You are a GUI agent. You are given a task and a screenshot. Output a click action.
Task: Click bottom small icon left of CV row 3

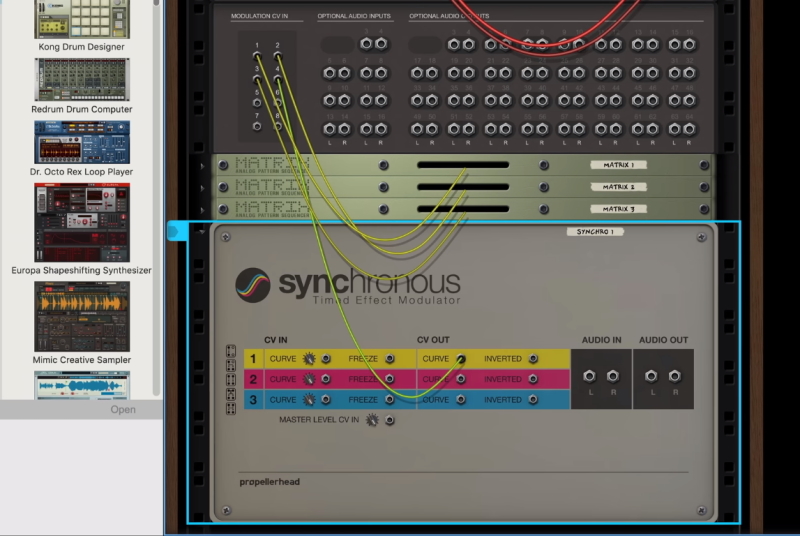(231, 409)
